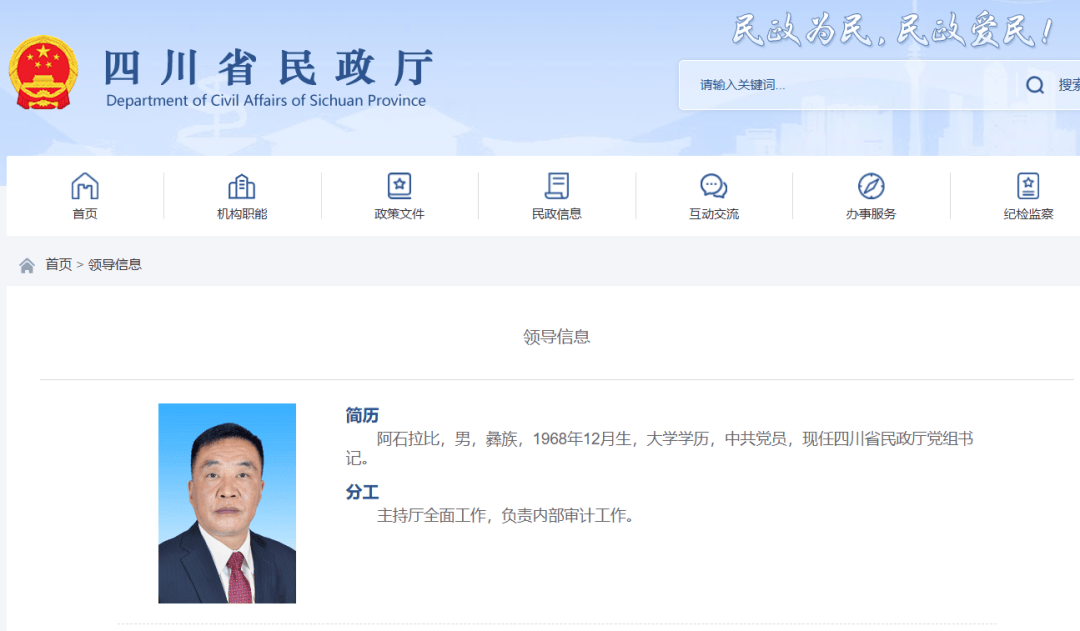This screenshot has width=1080, height=631.
Task: Select the 机构职能 building icon
Action: [242, 184]
